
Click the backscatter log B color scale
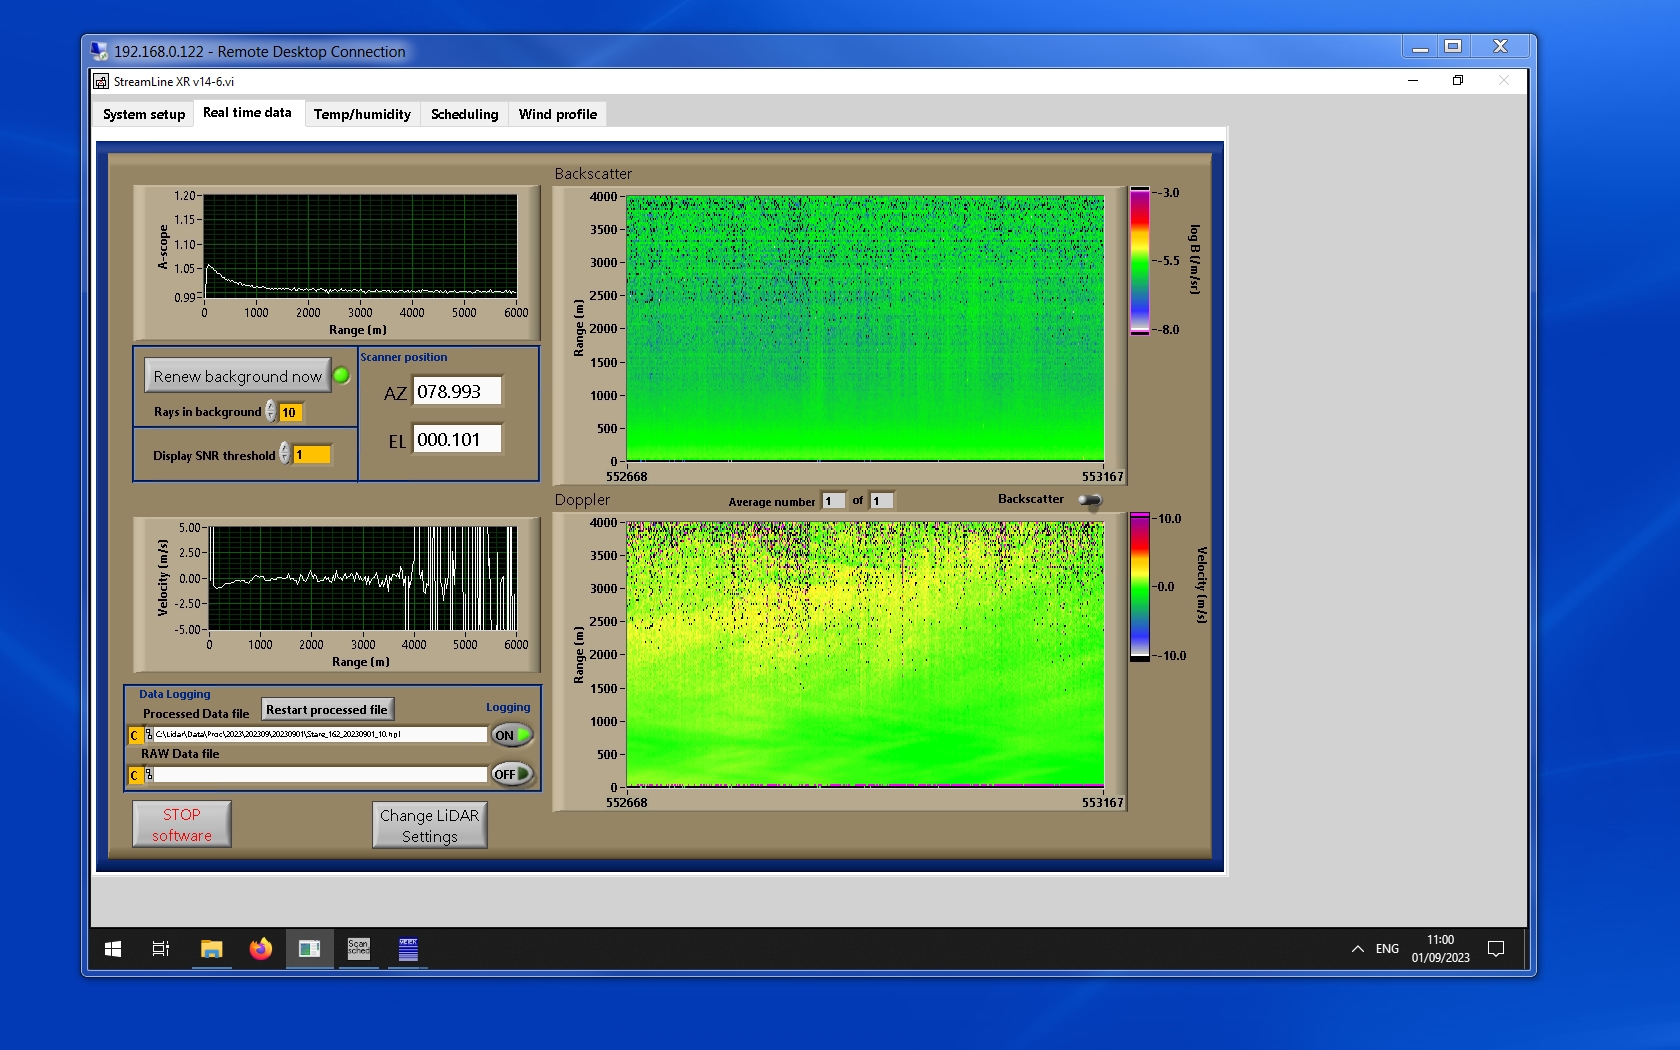click(x=1140, y=261)
